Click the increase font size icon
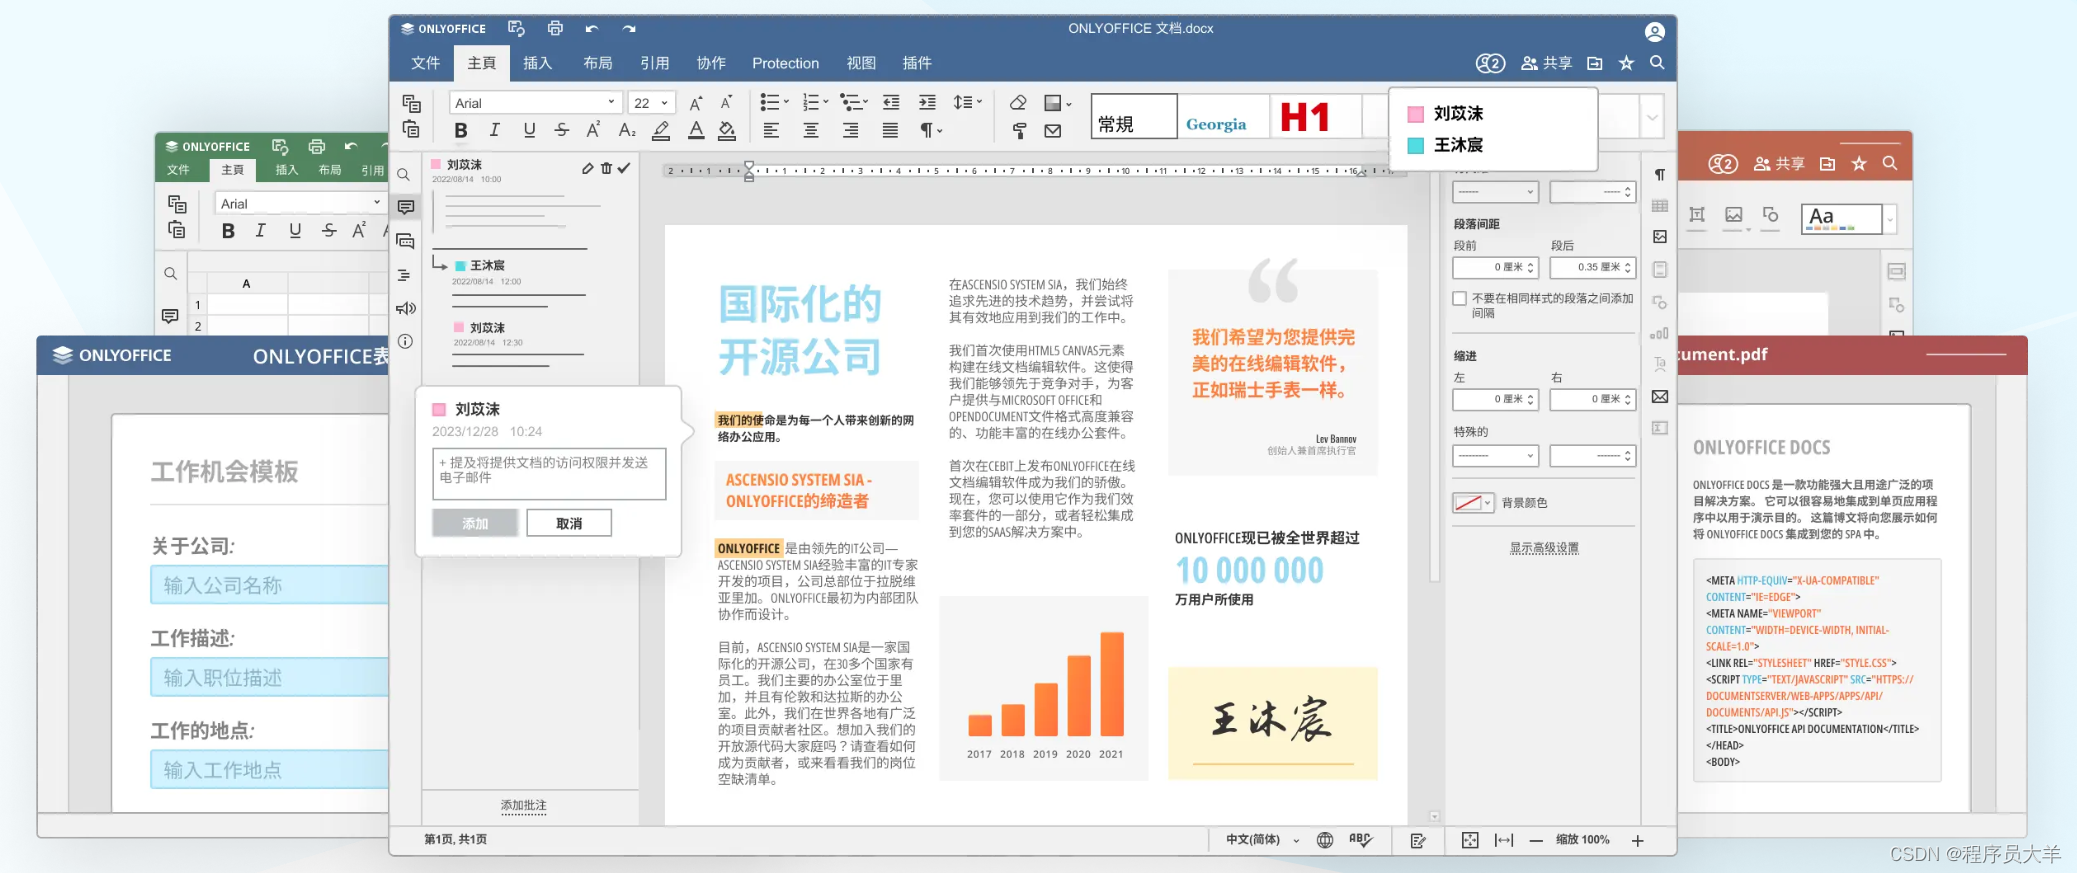Screen dimensions: 2077x873 coord(696,103)
